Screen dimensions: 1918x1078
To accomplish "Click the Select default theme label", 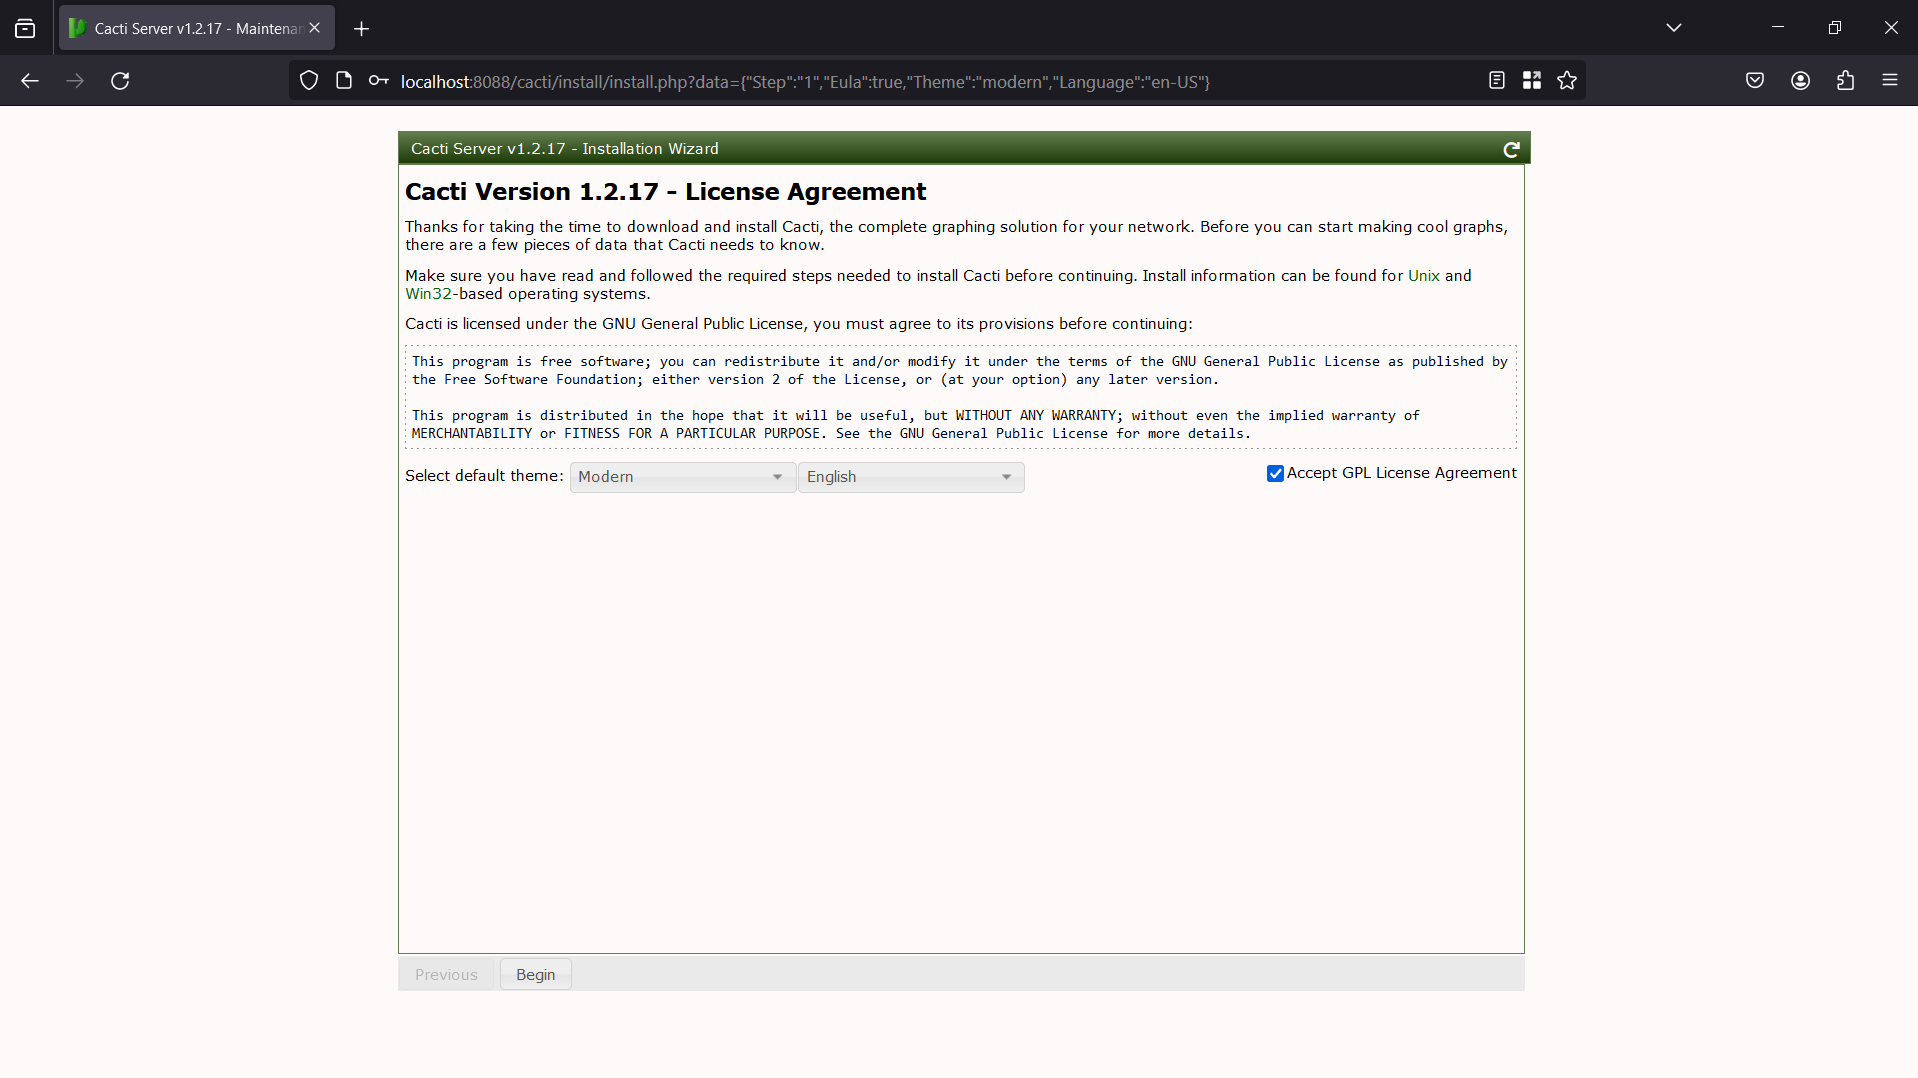I will click(x=484, y=476).
